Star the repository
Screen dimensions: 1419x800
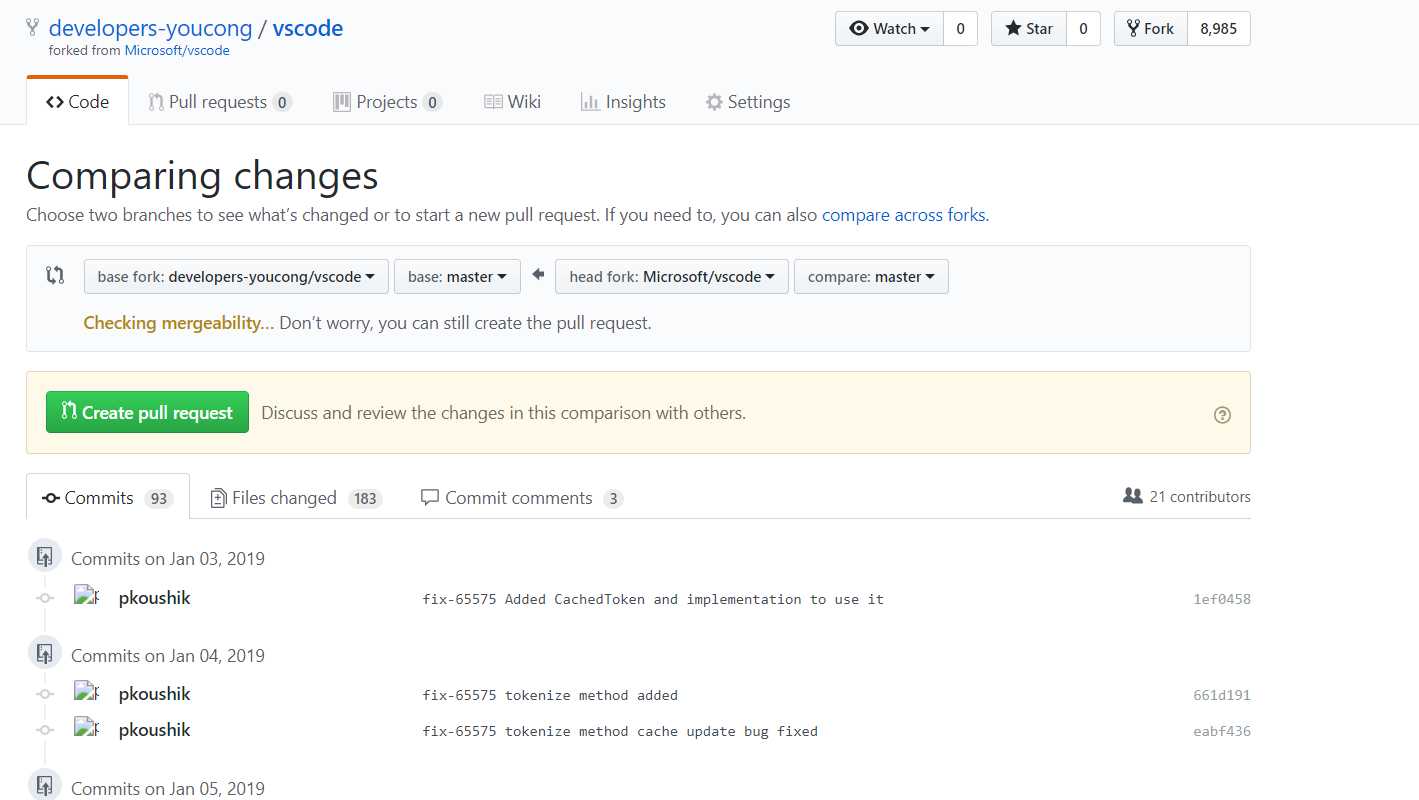1029,29
